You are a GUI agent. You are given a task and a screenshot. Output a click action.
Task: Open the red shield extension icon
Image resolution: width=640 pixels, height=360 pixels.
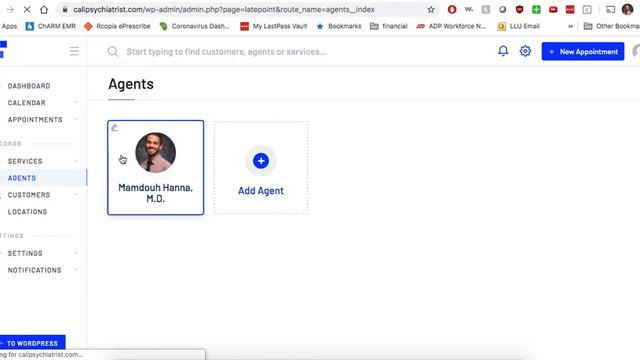[x=519, y=9]
